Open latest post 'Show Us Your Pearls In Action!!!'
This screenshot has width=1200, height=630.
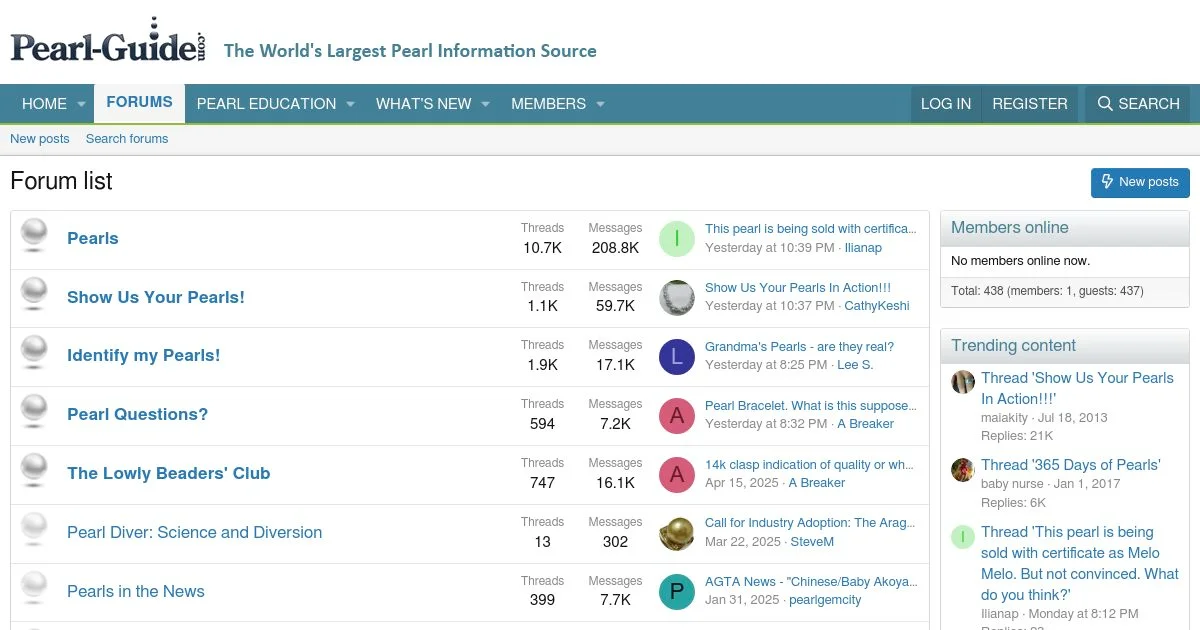[798, 288]
